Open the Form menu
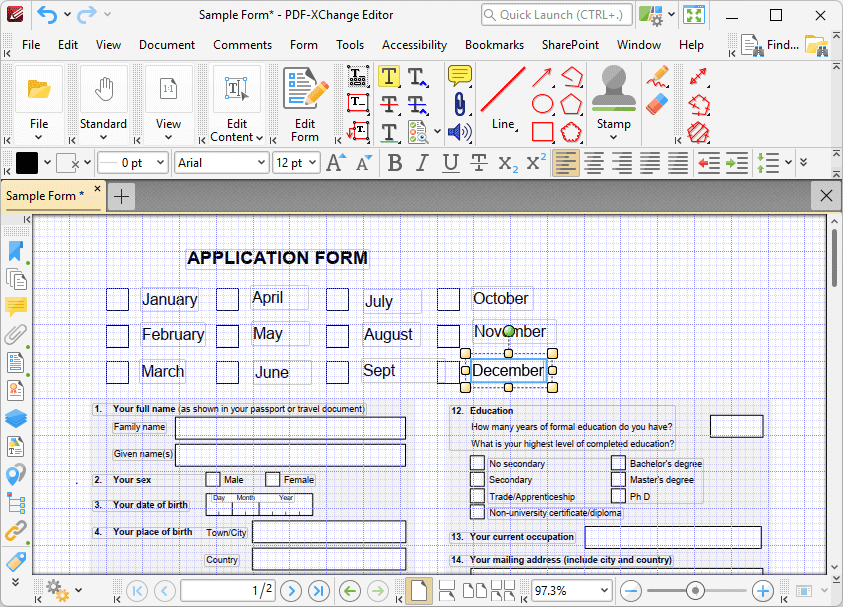This screenshot has height=607, width=843. [x=304, y=45]
